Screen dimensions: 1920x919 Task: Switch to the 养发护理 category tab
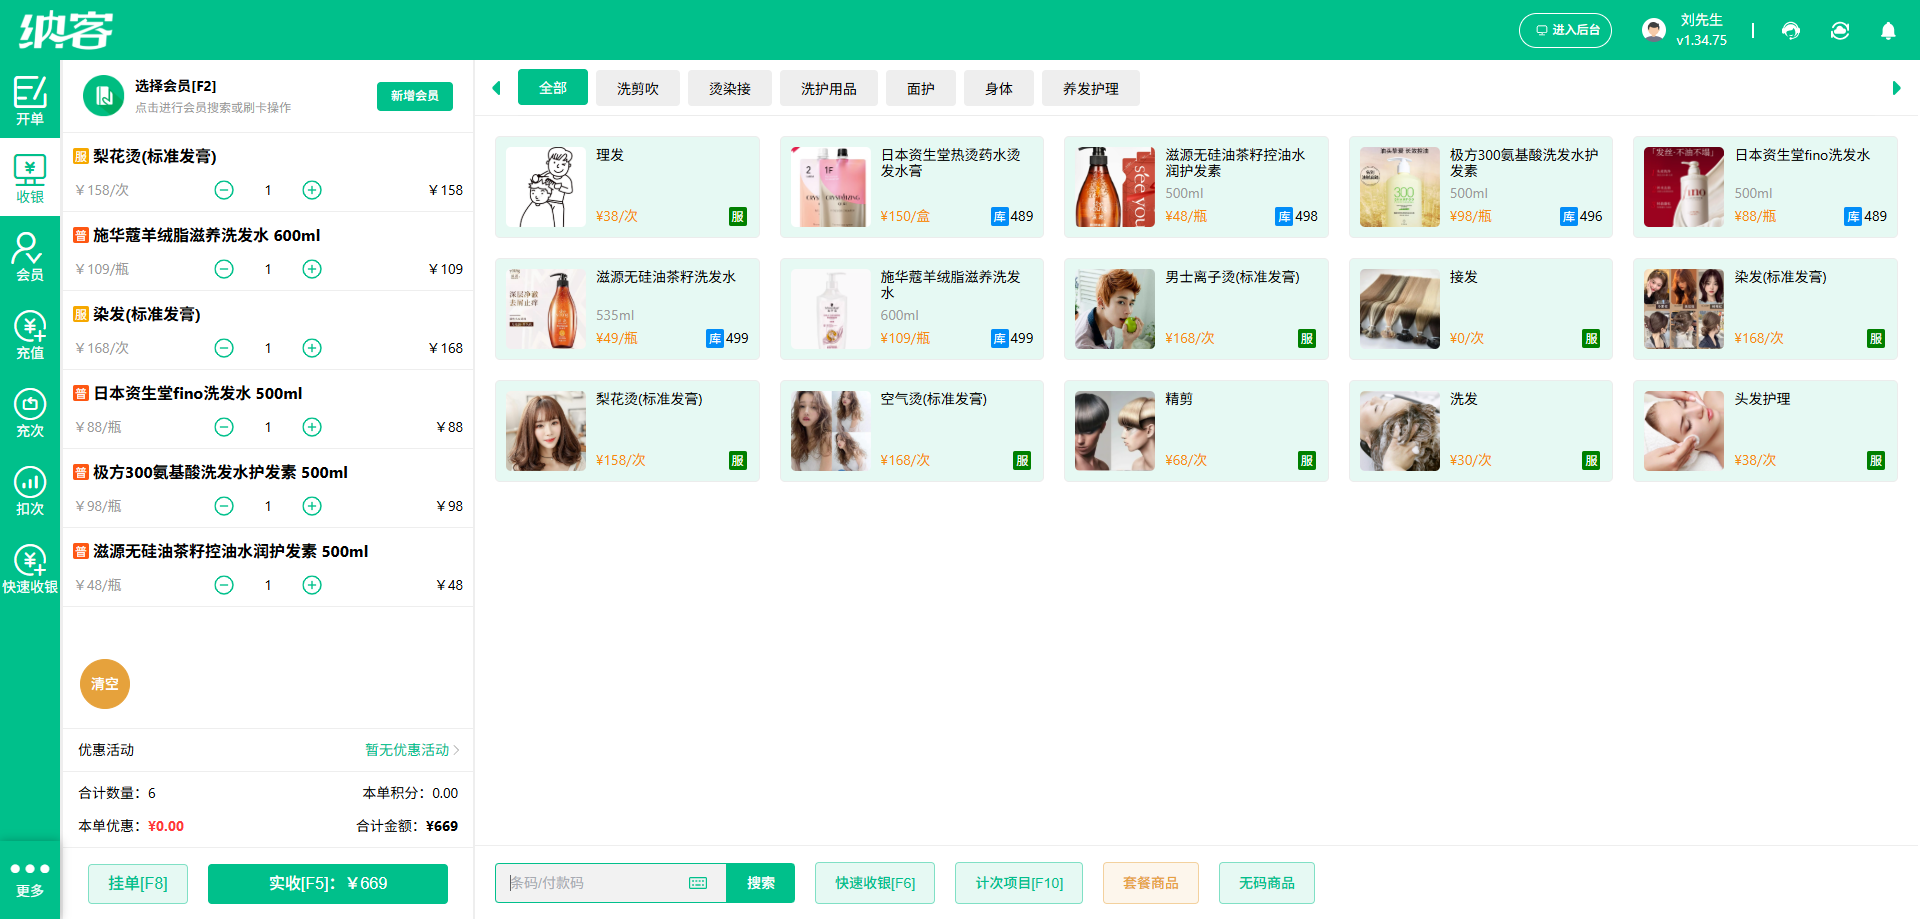(x=1091, y=89)
